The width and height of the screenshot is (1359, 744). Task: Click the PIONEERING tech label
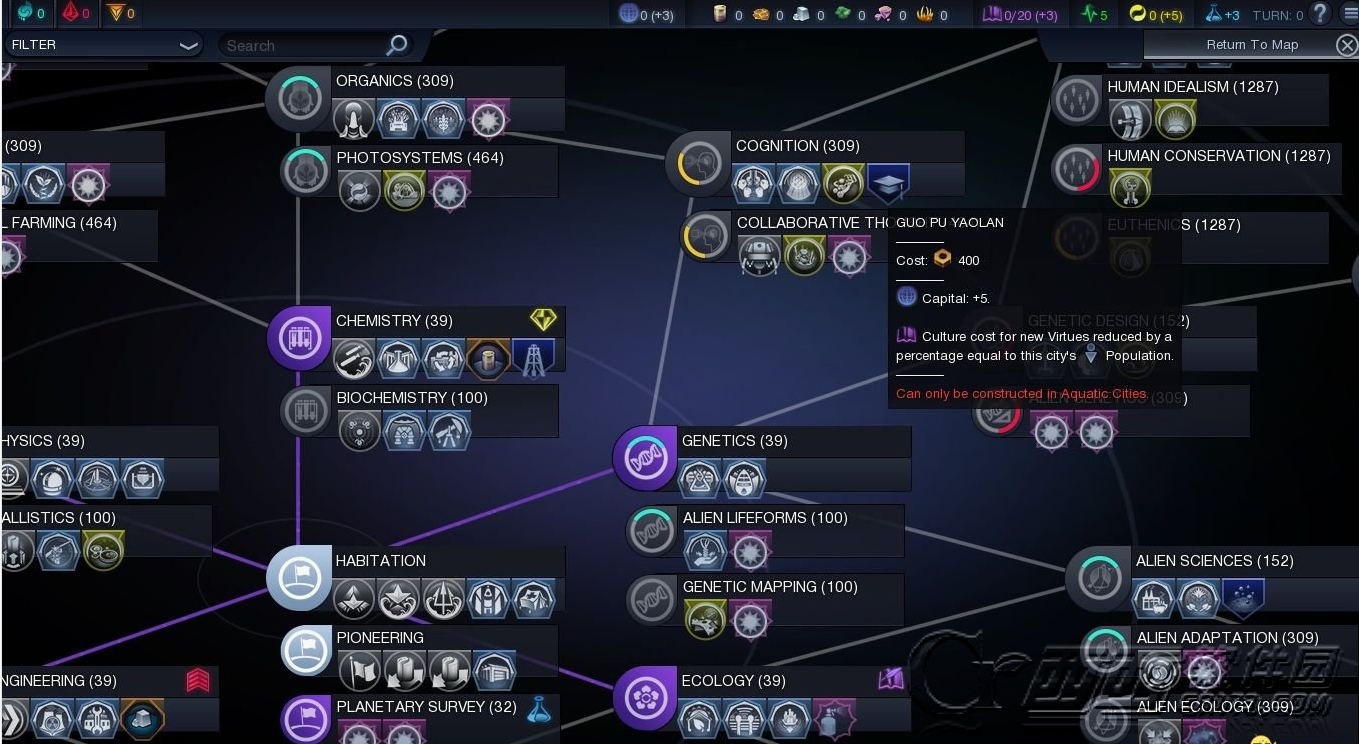tap(380, 638)
